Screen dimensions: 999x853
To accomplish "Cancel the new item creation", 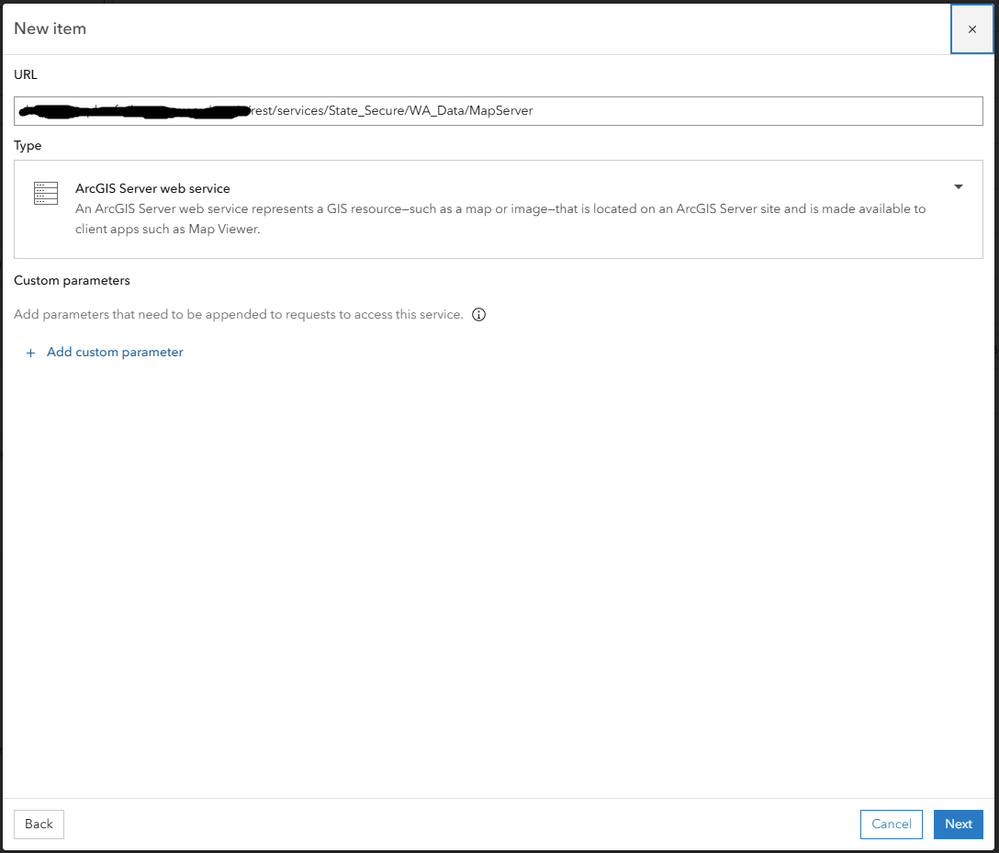I will pos(891,824).
